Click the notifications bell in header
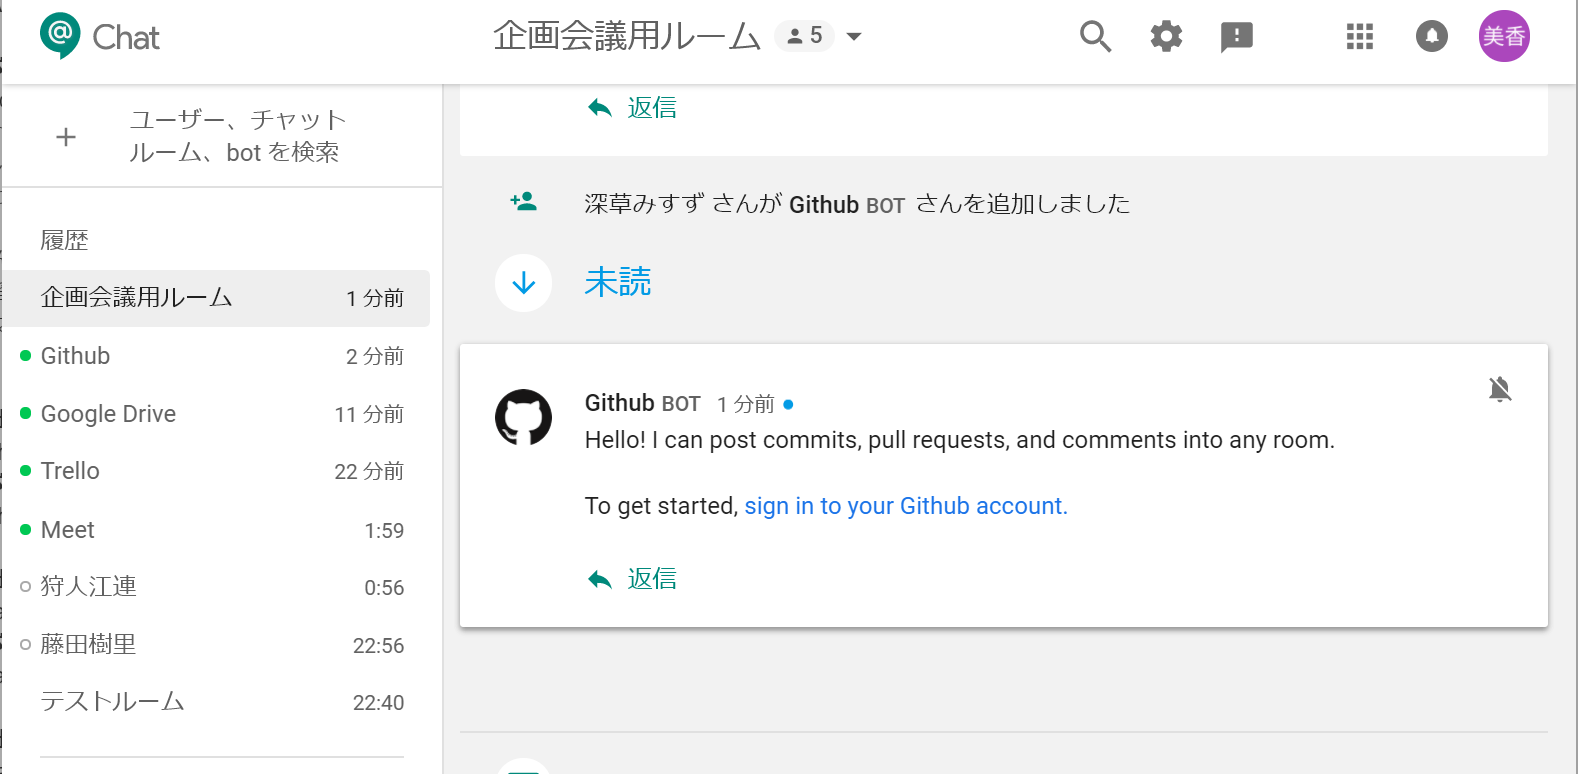Screen dimensions: 1578x774 (1432, 37)
